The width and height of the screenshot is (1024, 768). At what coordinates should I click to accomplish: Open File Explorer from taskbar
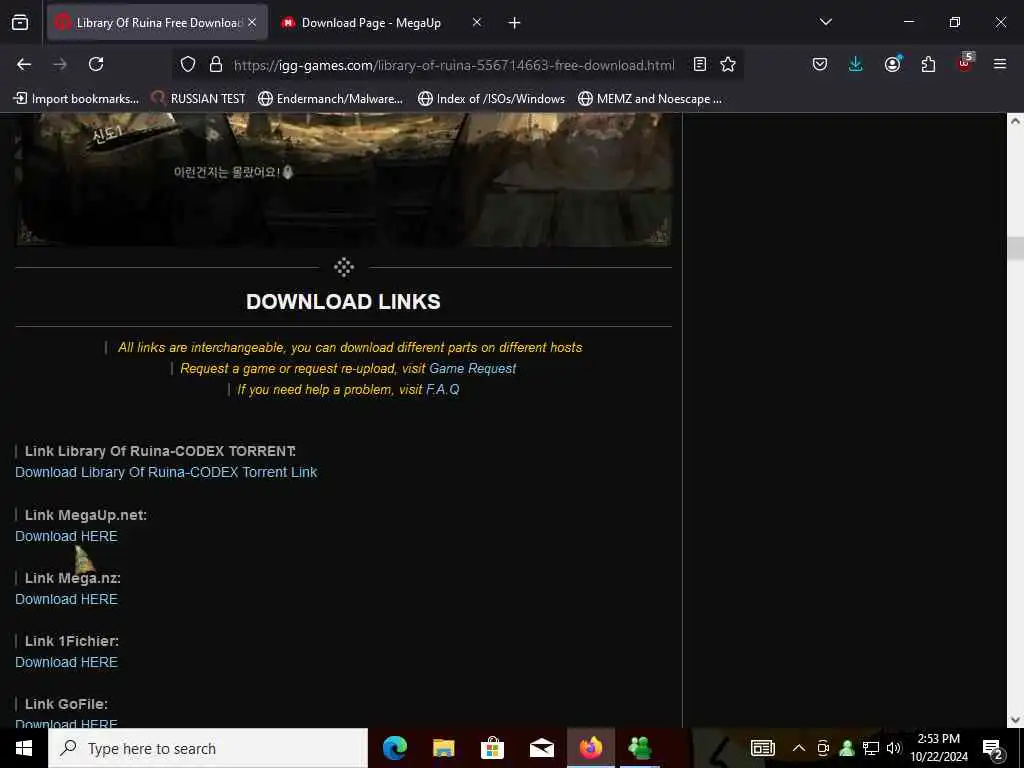pos(443,748)
